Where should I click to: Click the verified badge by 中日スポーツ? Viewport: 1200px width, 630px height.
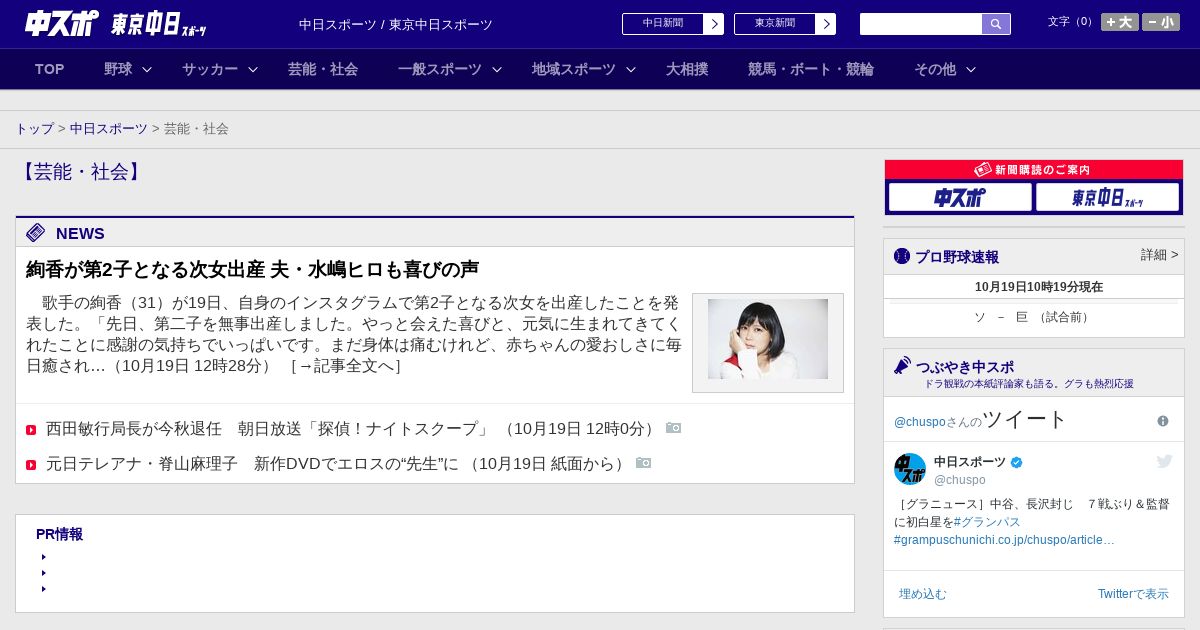(x=1017, y=462)
